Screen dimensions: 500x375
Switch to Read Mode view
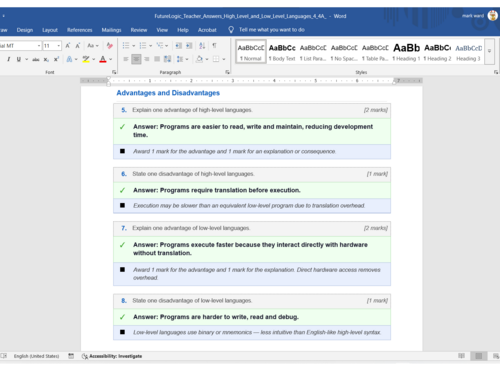click(461, 356)
